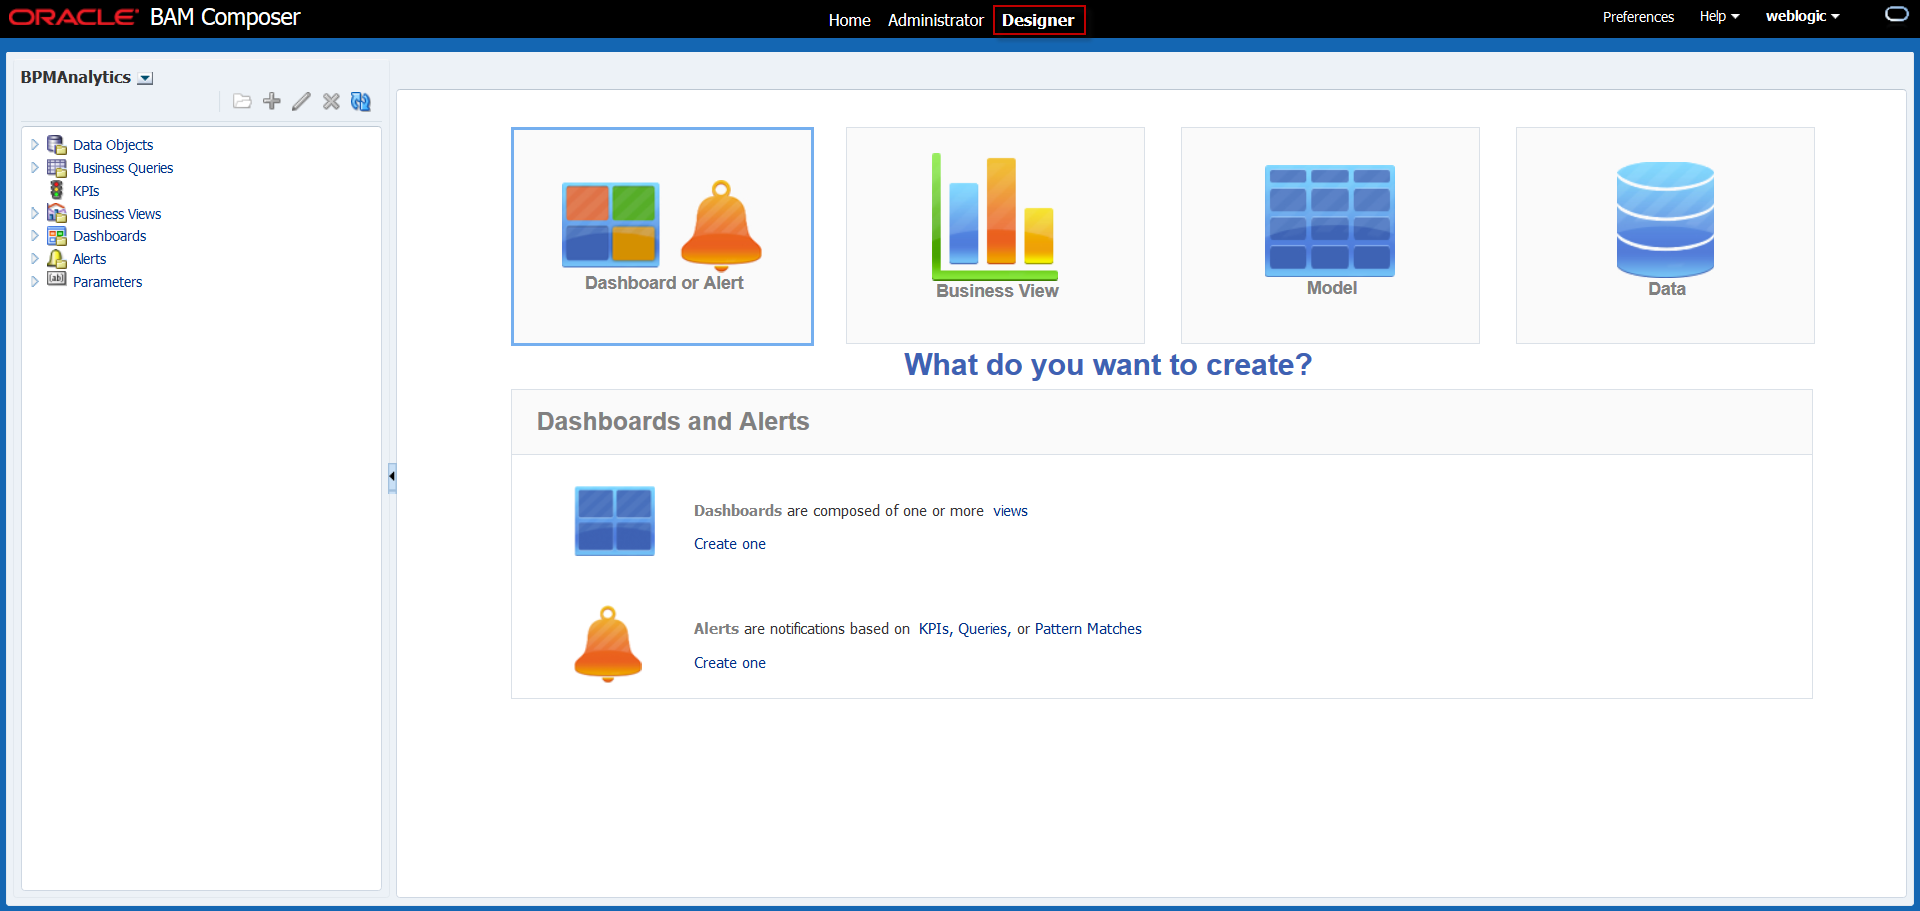This screenshot has width=1920, height=911.
Task: Pick the Model grid tile
Action: pos(1330,235)
